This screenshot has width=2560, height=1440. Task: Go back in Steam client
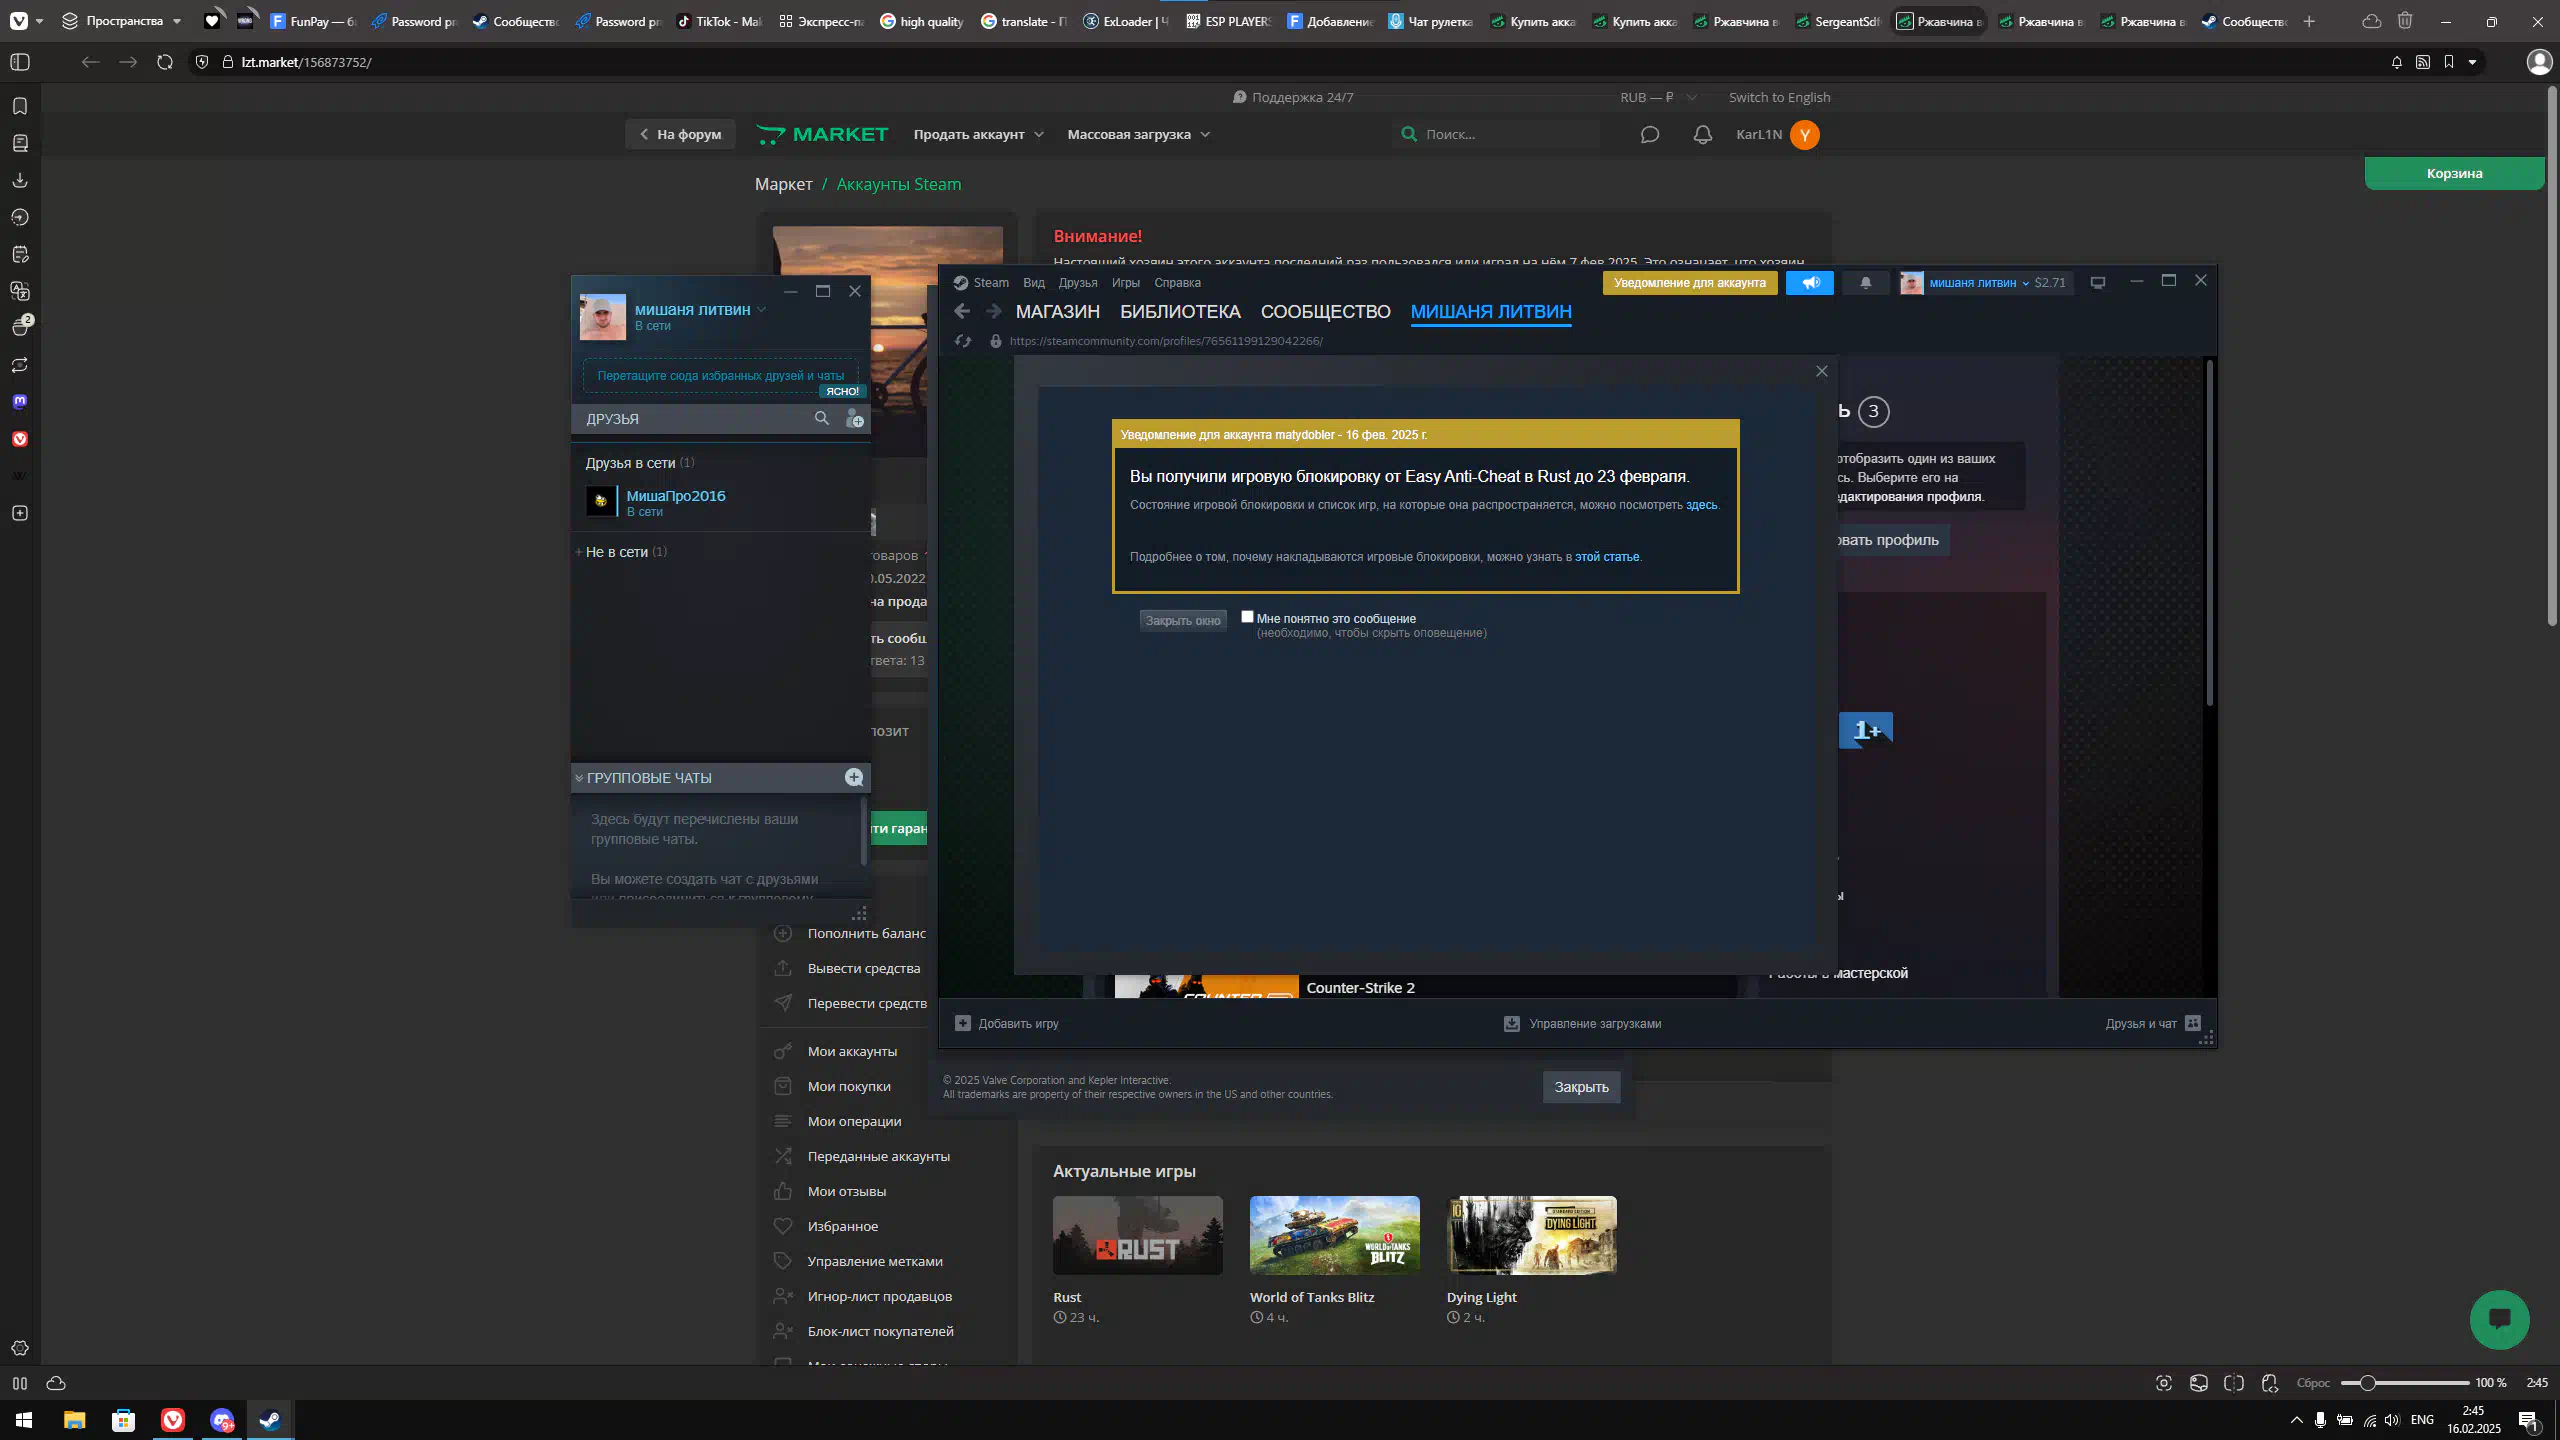click(x=962, y=312)
